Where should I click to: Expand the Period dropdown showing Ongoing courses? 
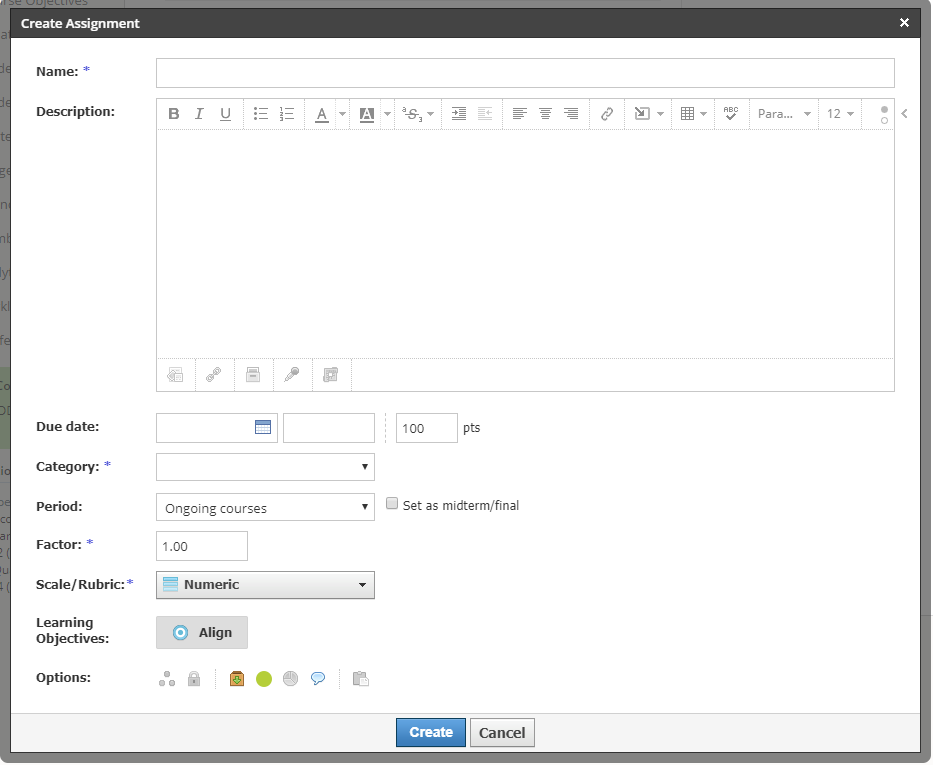click(x=265, y=507)
